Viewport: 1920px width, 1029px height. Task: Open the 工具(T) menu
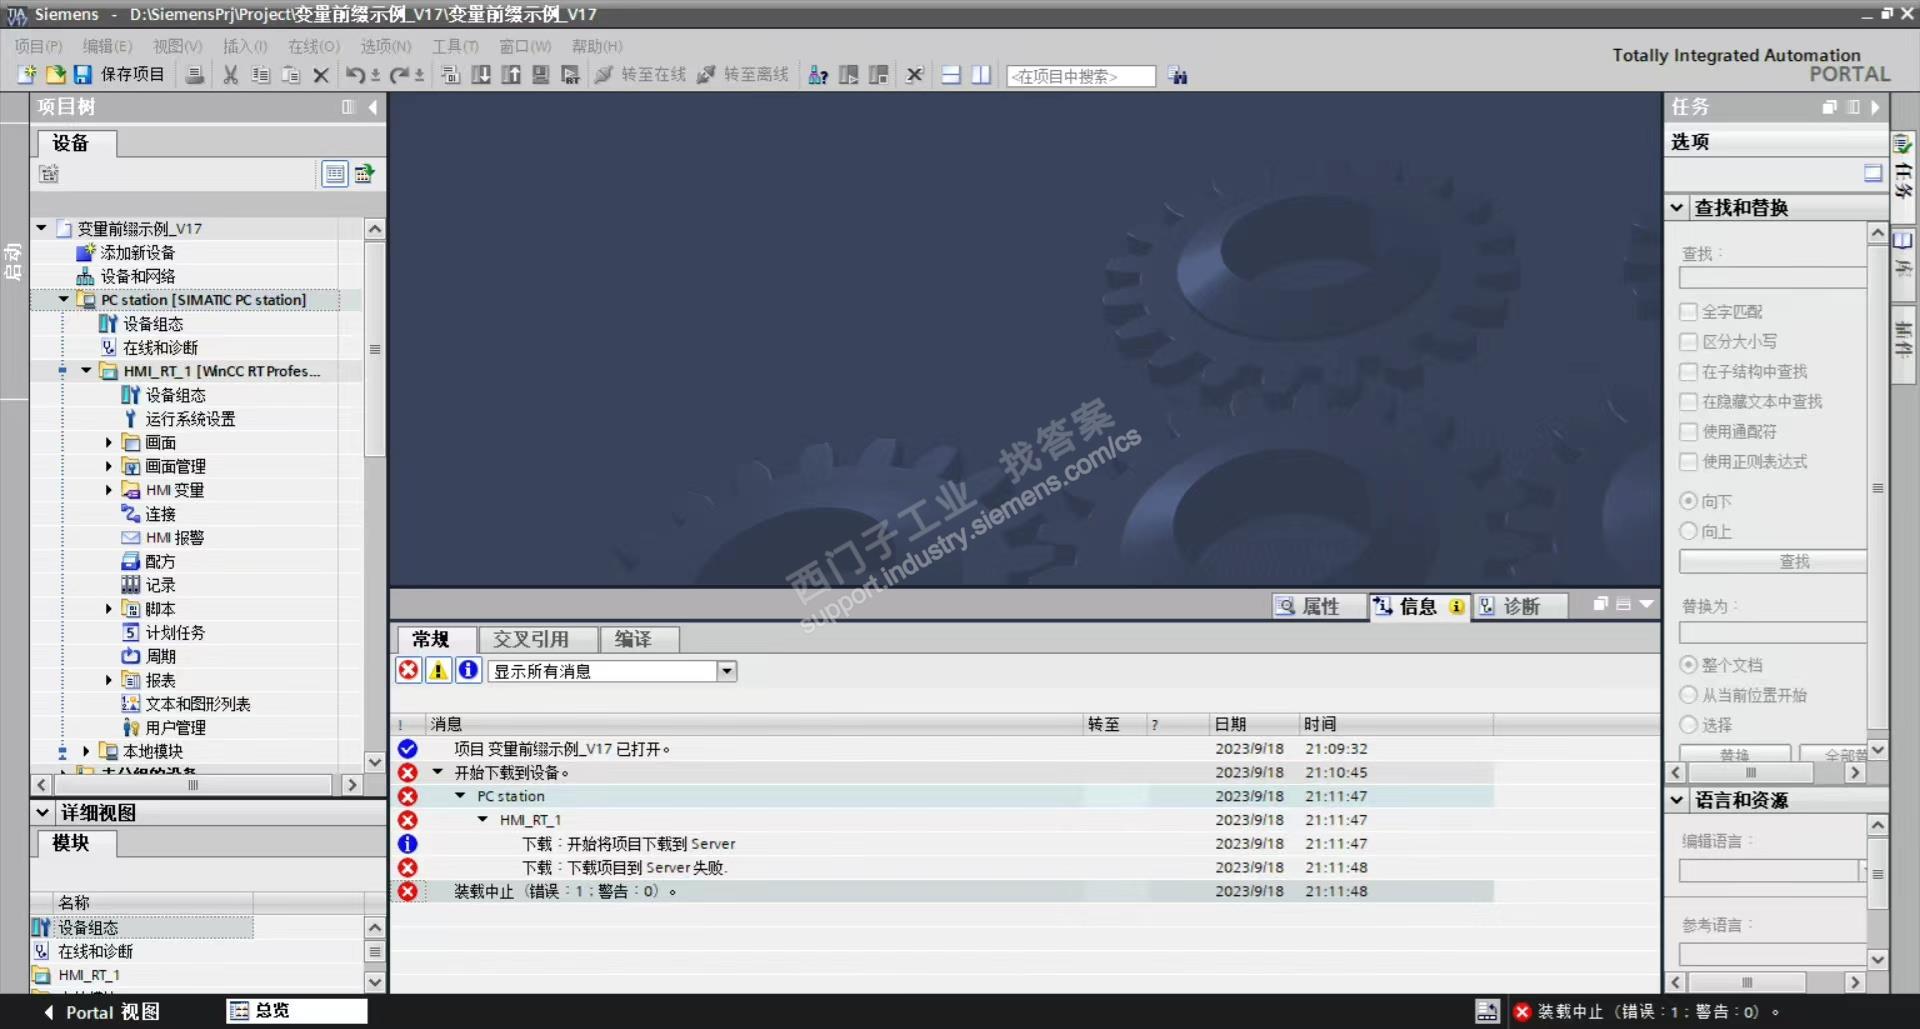pos(455,46)
